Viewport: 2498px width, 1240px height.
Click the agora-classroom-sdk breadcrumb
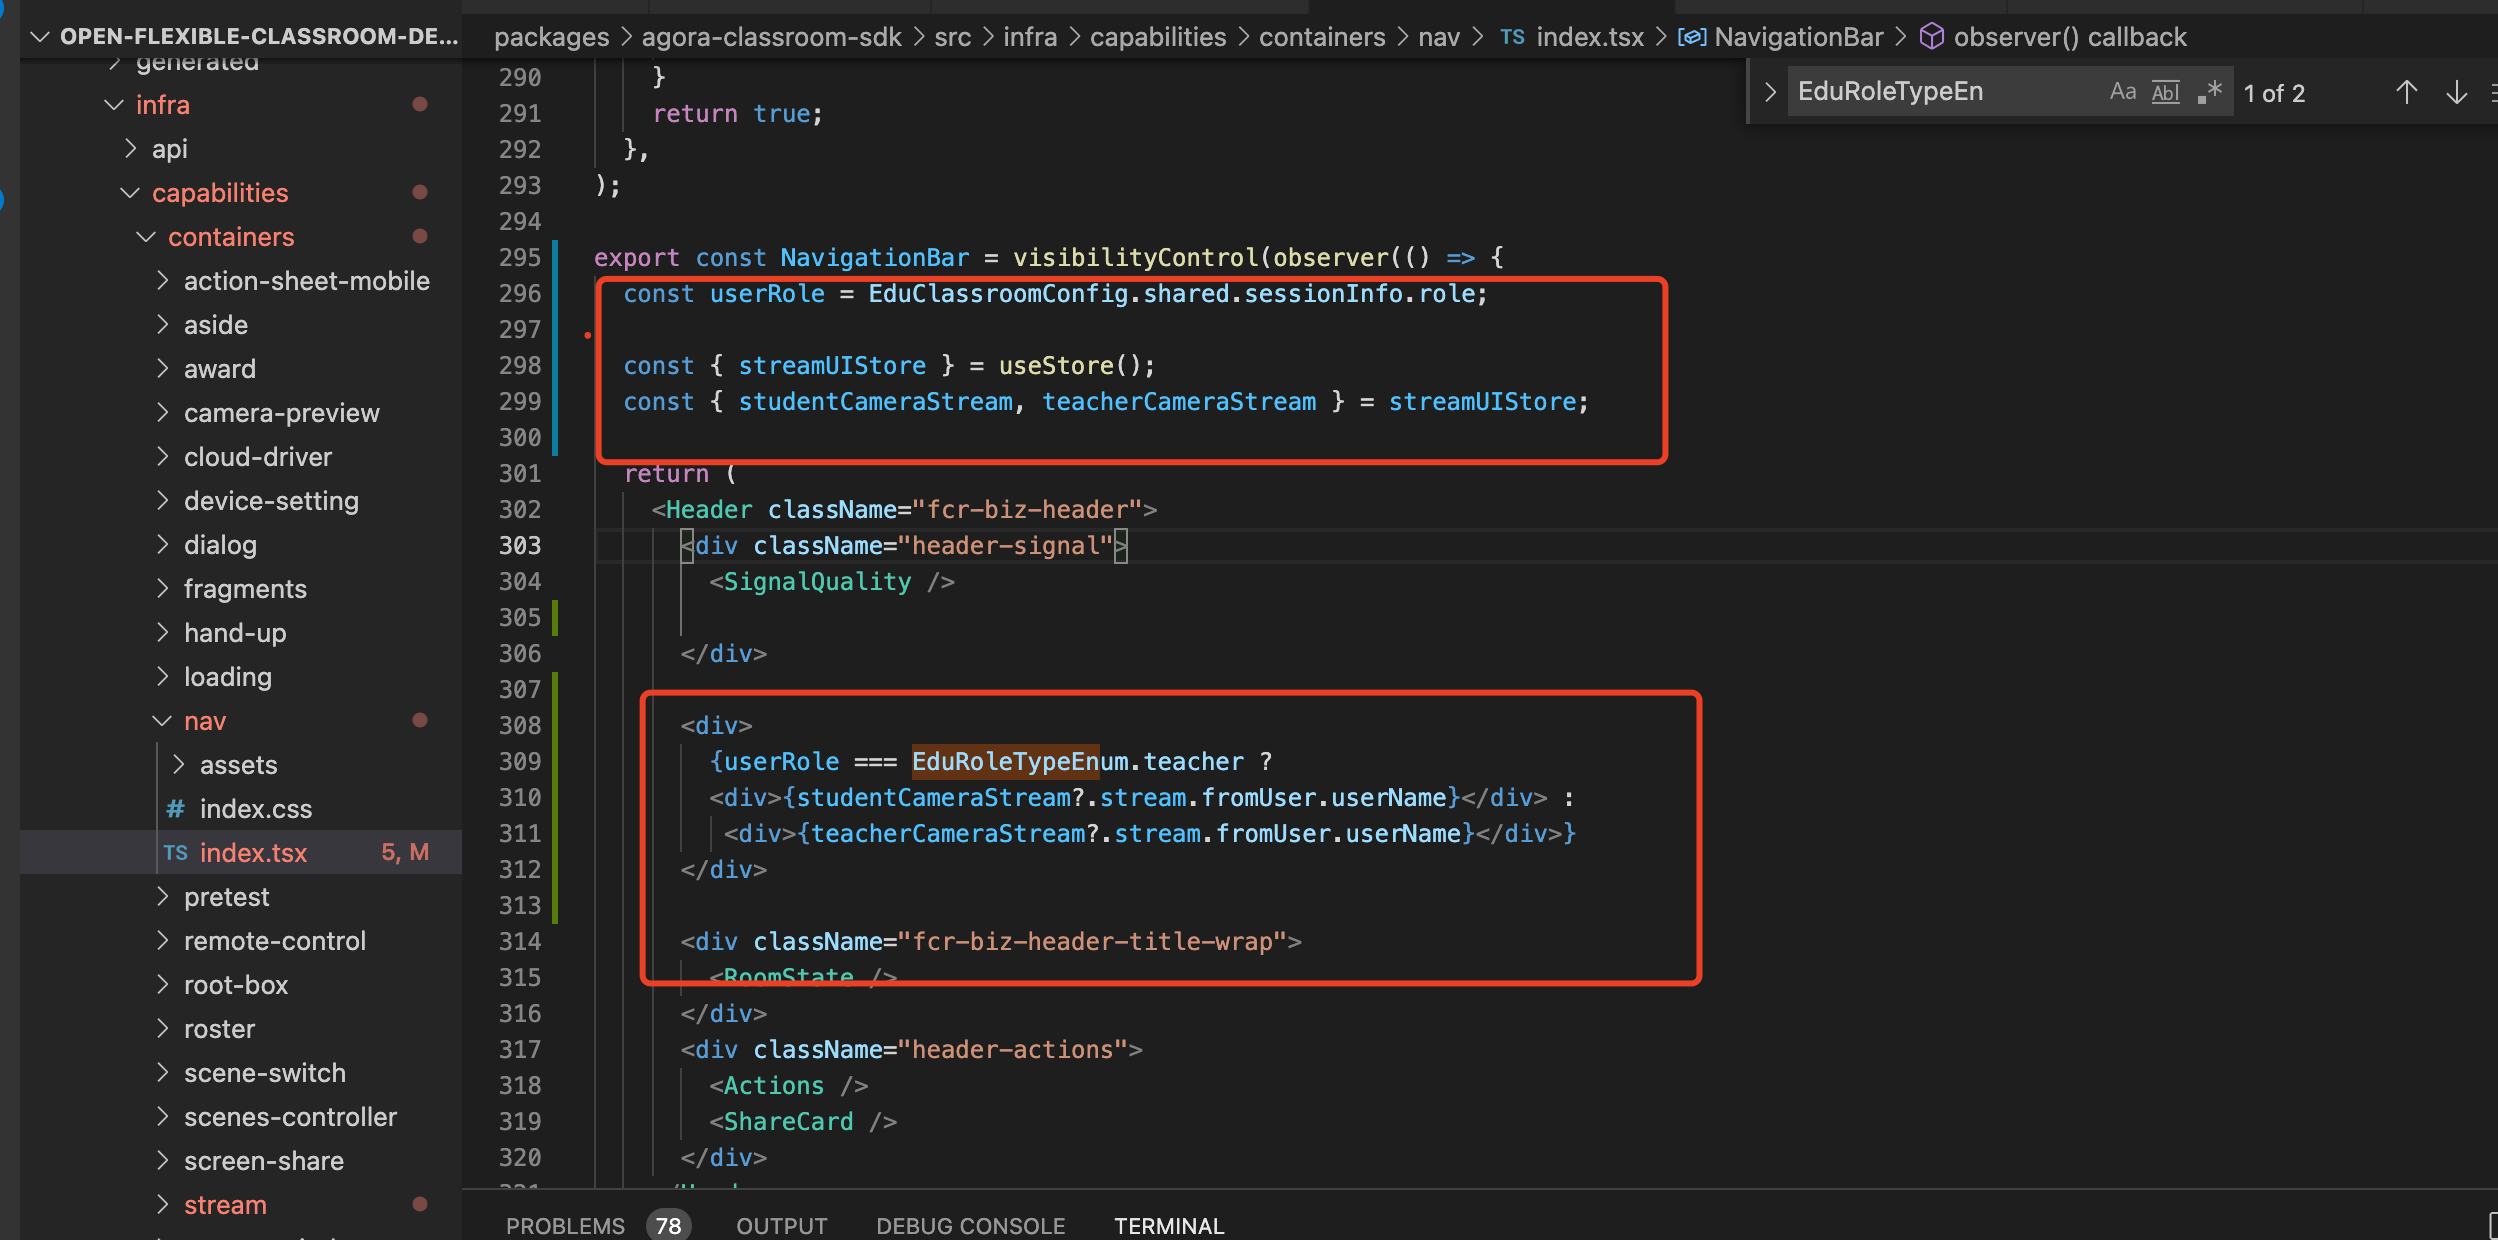[x=772, y=38]
